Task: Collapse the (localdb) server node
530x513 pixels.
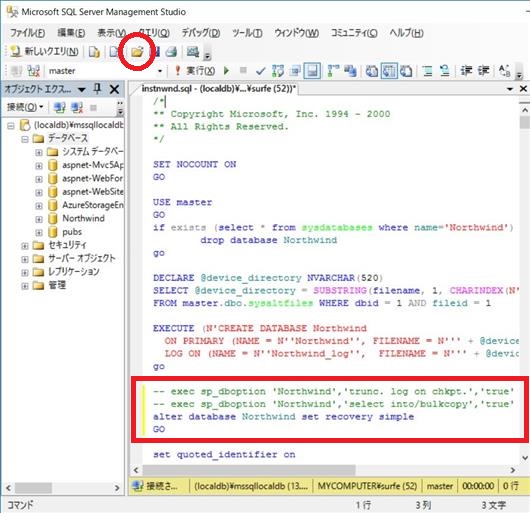Action: [x=11, y=126]
